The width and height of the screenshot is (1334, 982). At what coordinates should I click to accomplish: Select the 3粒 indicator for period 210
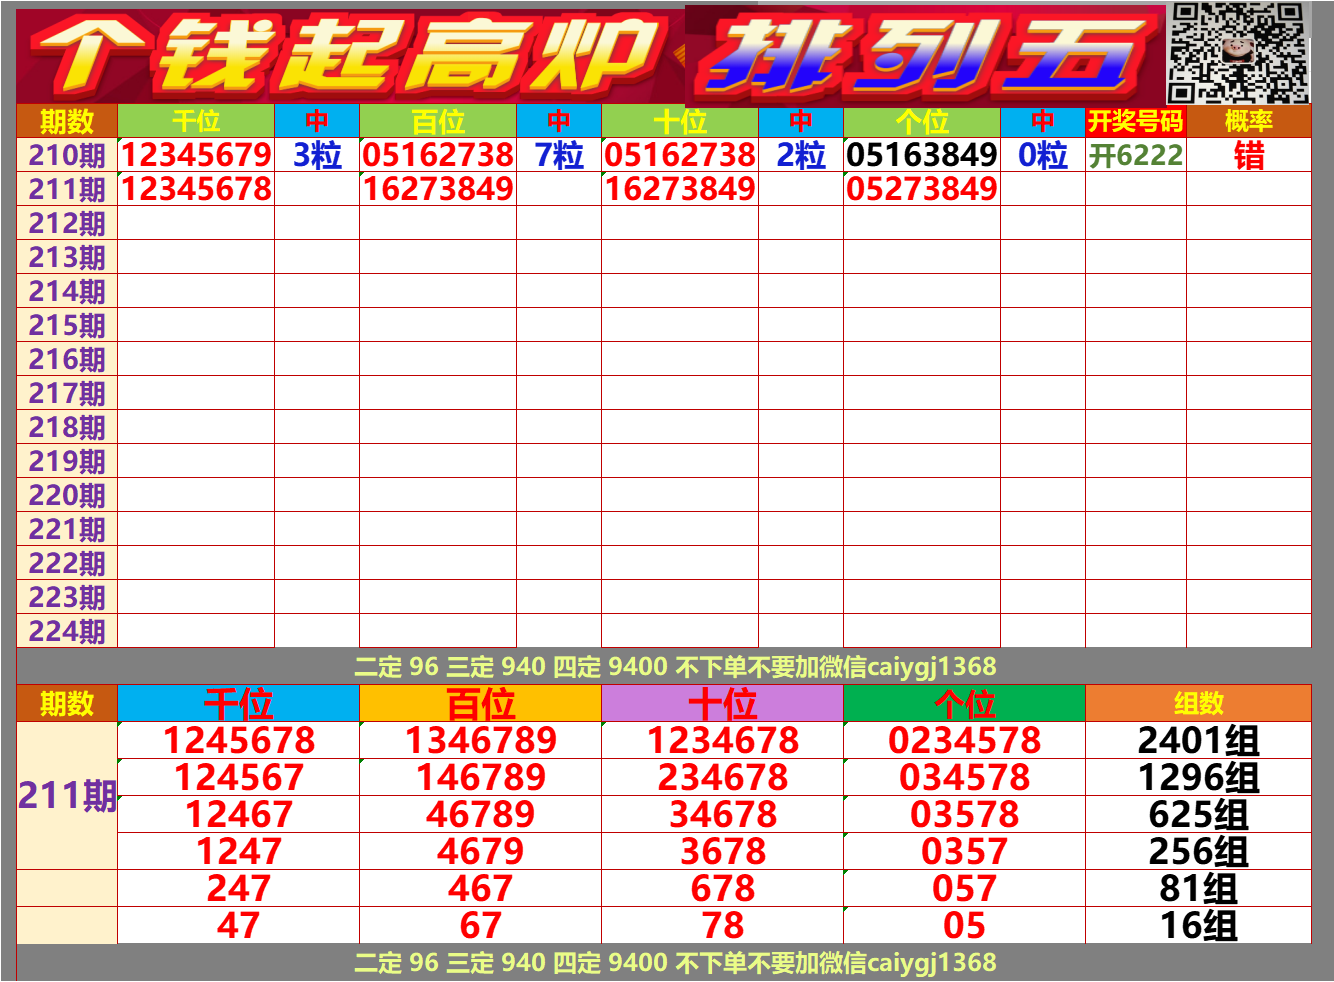322,155
